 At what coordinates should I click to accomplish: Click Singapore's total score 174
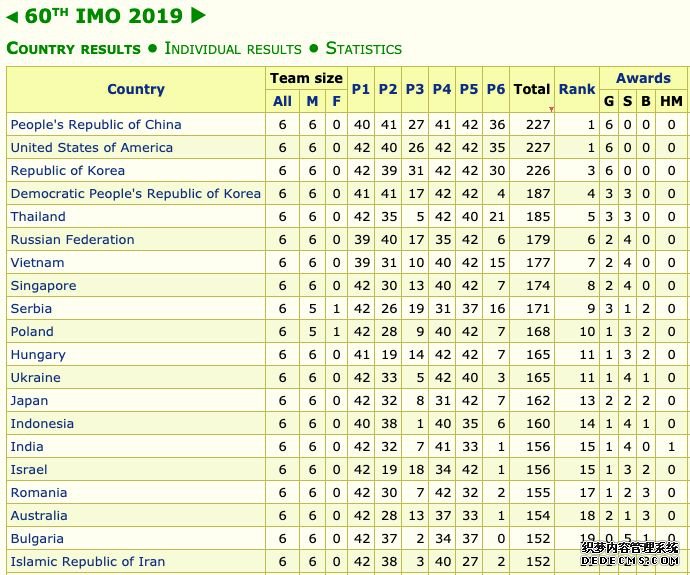538,286
